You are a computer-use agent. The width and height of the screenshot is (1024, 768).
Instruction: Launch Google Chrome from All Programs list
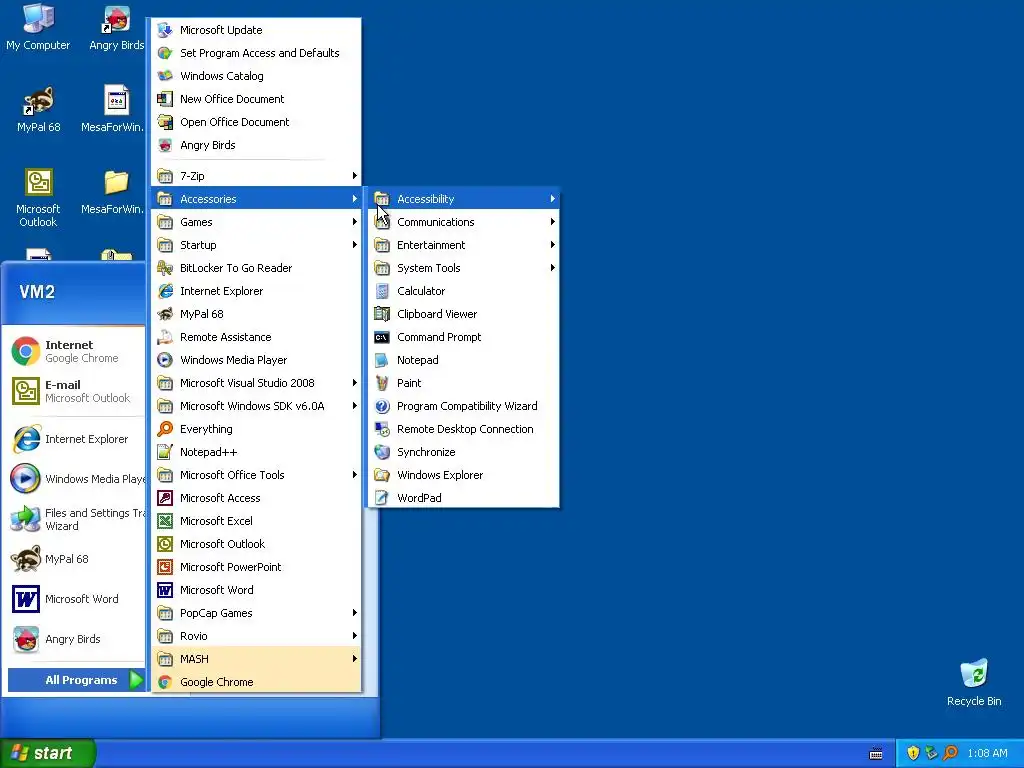(x=256, y=682)
